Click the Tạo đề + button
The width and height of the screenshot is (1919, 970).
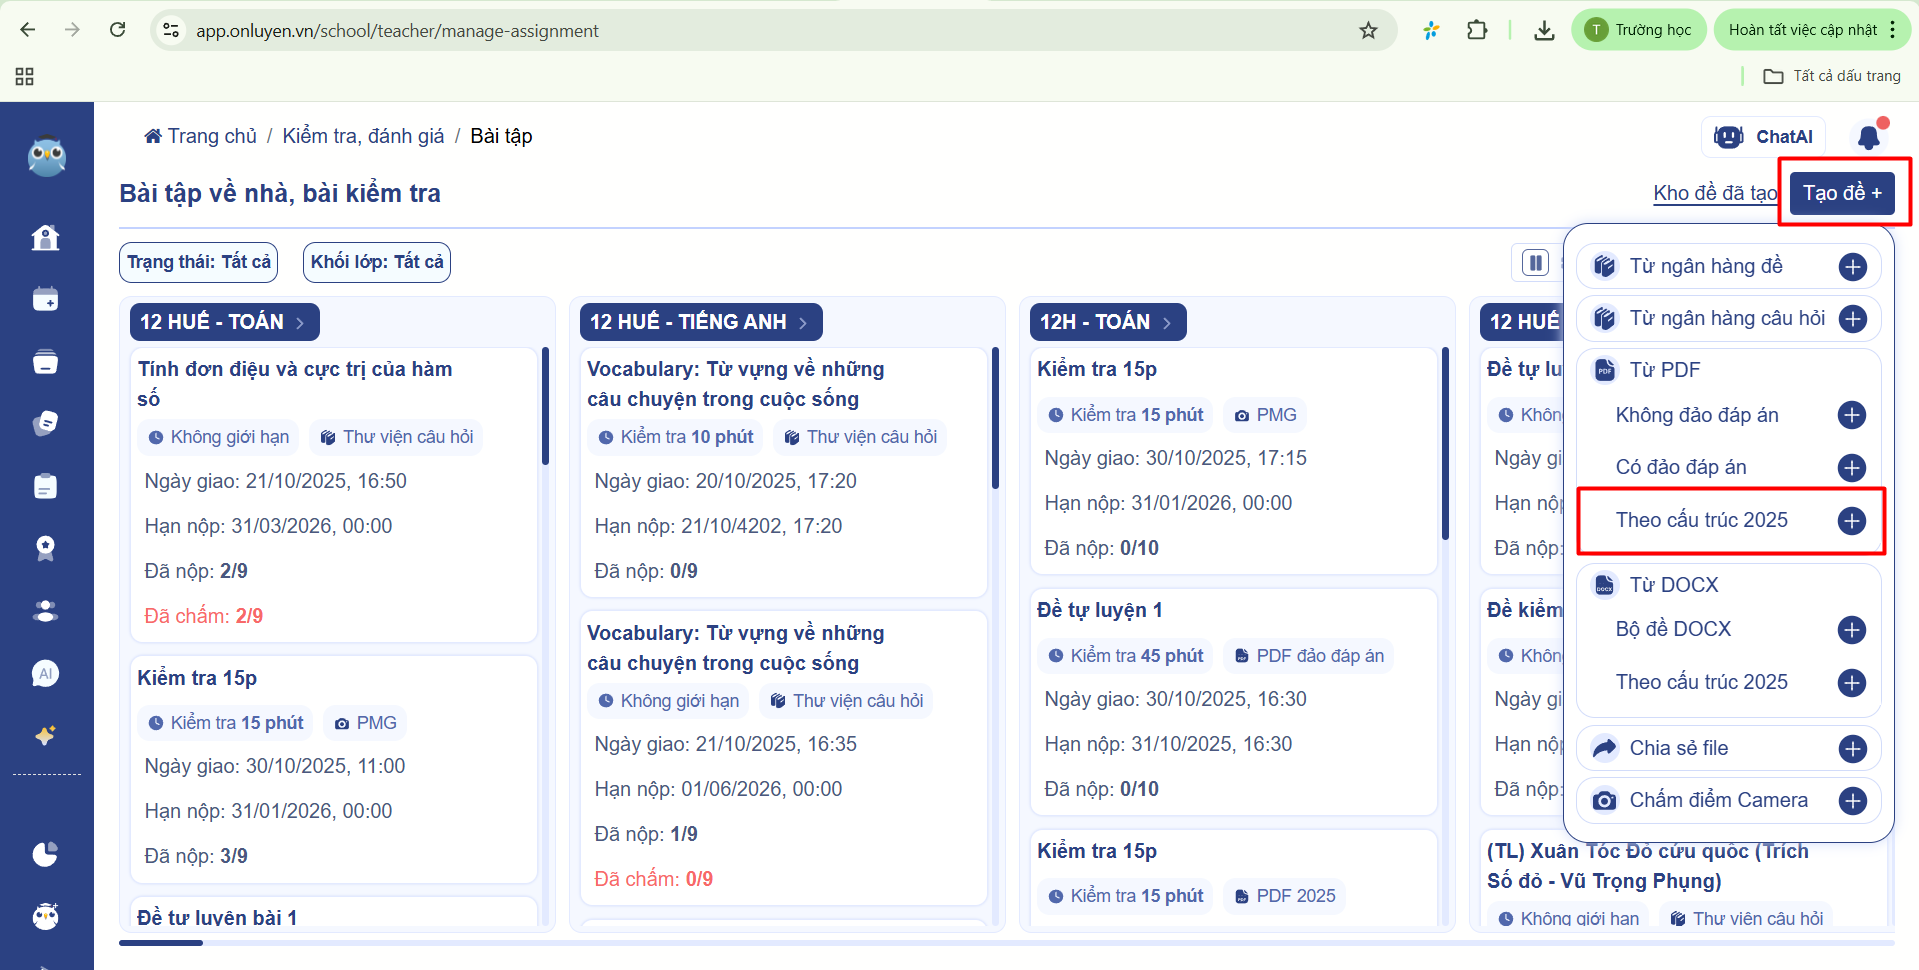point(1841,193)
